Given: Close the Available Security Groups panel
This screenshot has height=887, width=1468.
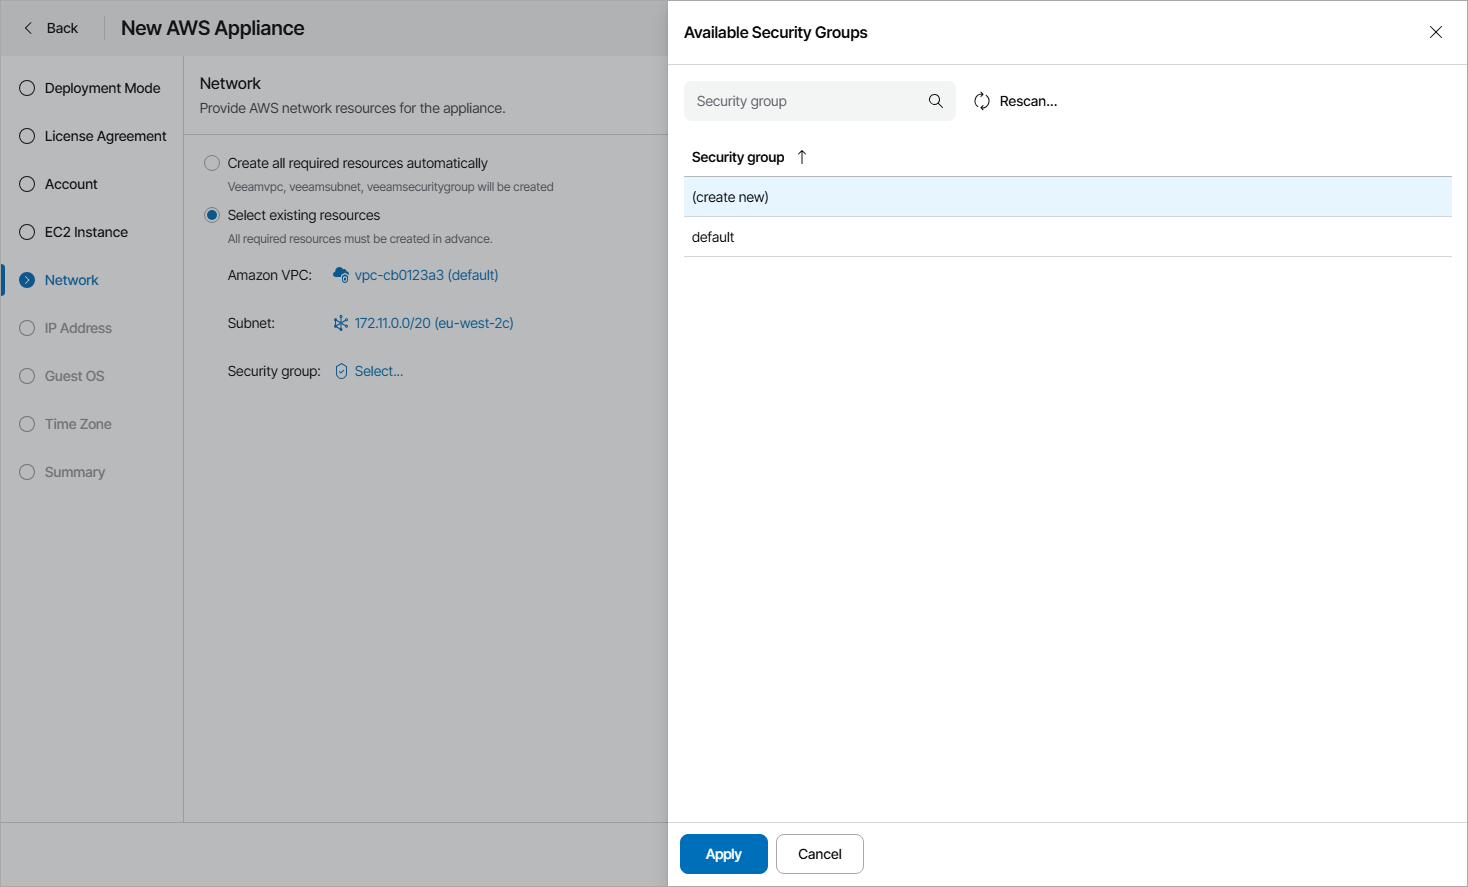Looking at the screenshot, I should (x=1436, y=32).
